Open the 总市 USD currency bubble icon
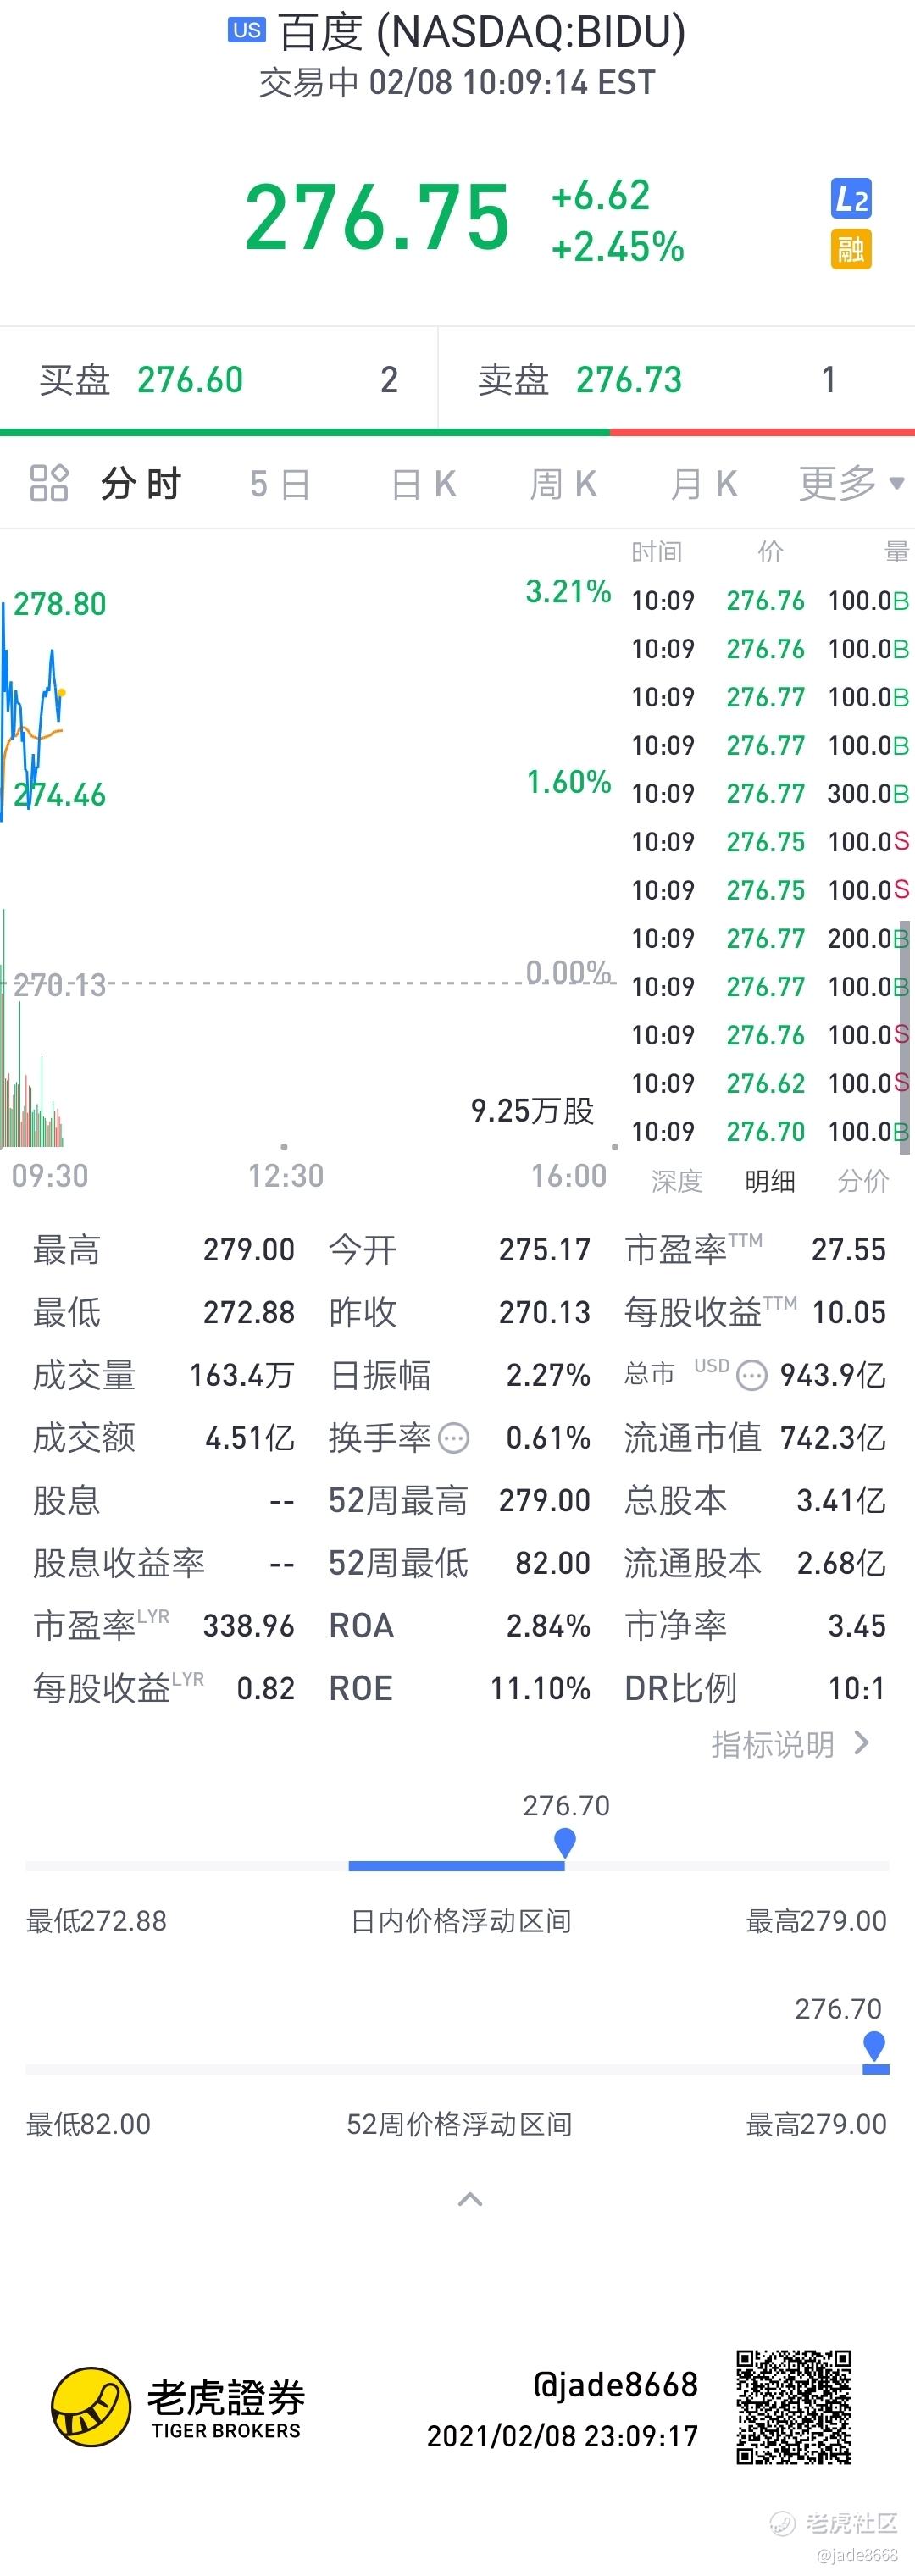 751,1376
